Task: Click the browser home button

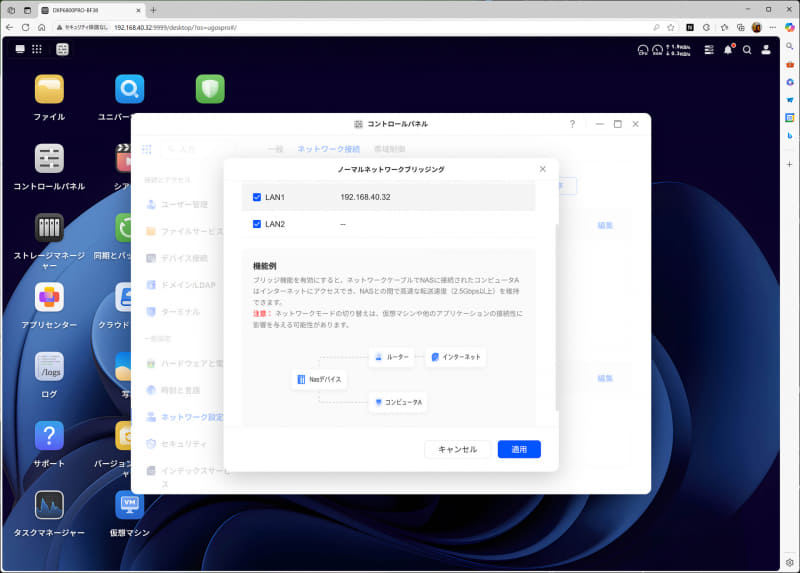Action: coord(41,28)
